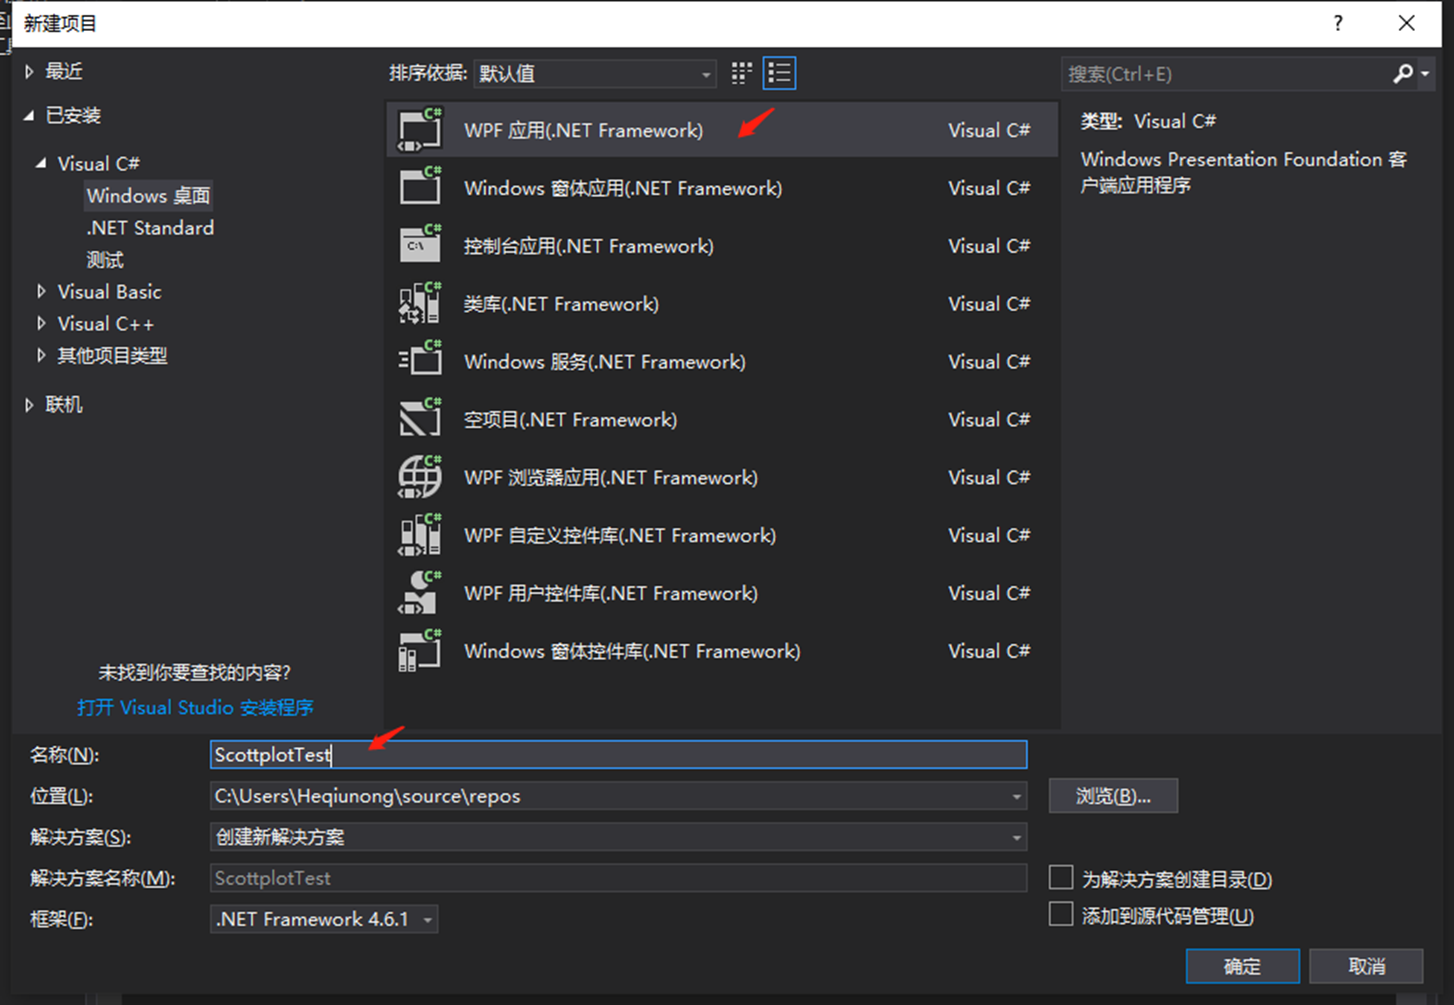Image resolution: width=1454 pixels, height=1005 pixels.
Task: Select WPF 用户控件库(.NET Framework) template
Action: [722, 594]
